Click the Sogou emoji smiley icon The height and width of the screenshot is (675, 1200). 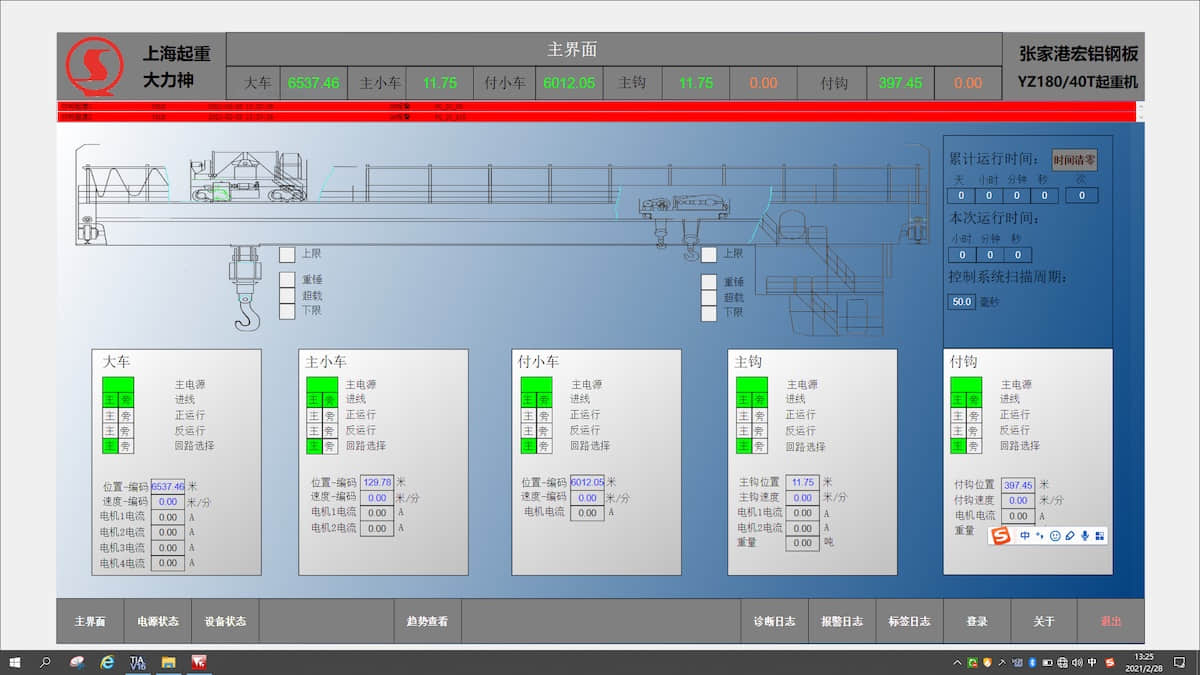pyautogui.click(x=1054, y=536)
